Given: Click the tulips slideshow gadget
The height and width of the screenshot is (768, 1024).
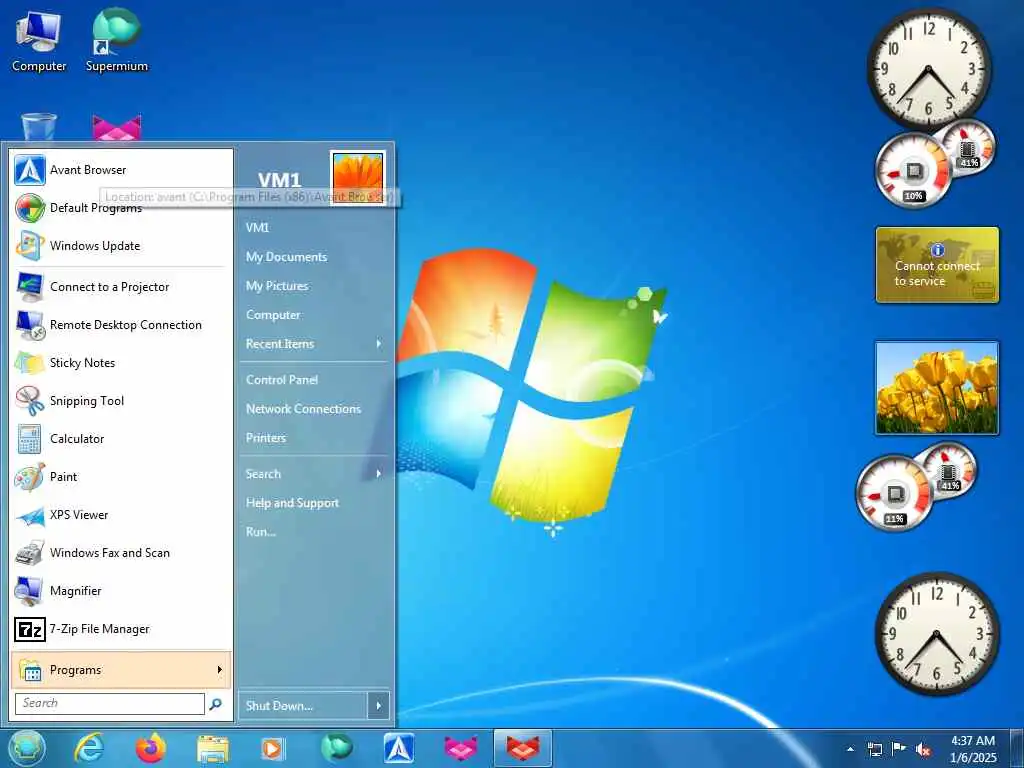Looking at the screenshot, I should pyautogui.click(x=936, y=388).
